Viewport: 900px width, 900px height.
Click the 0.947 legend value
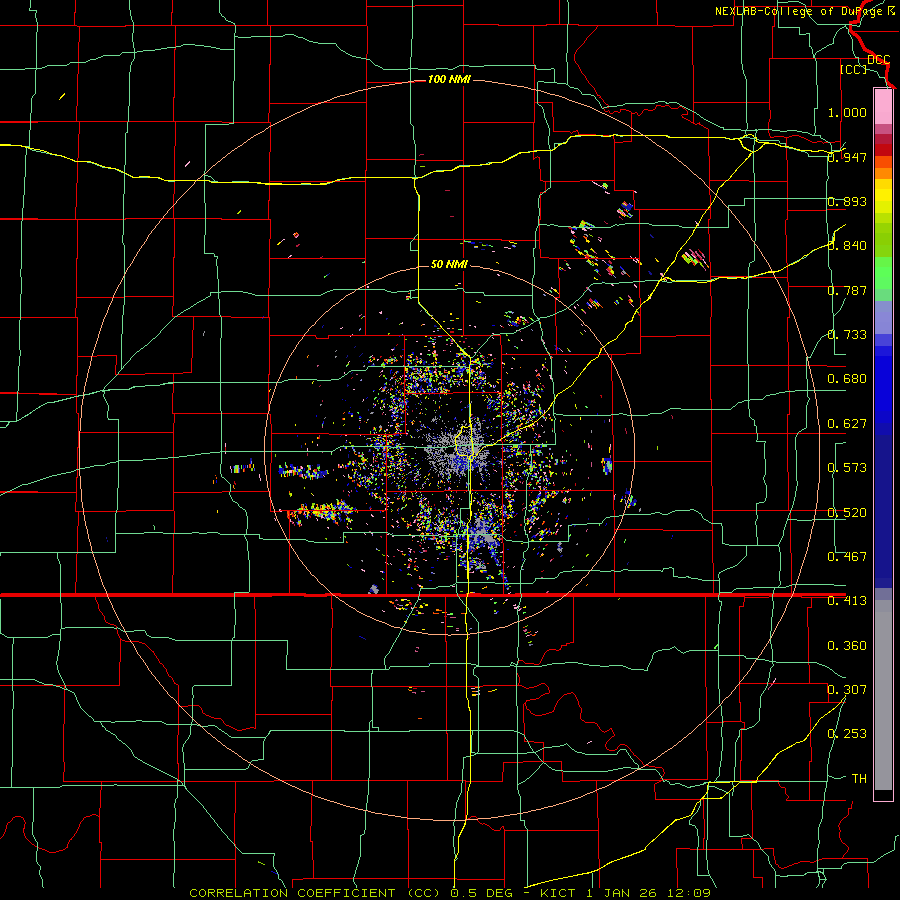[x=847, y=157]
